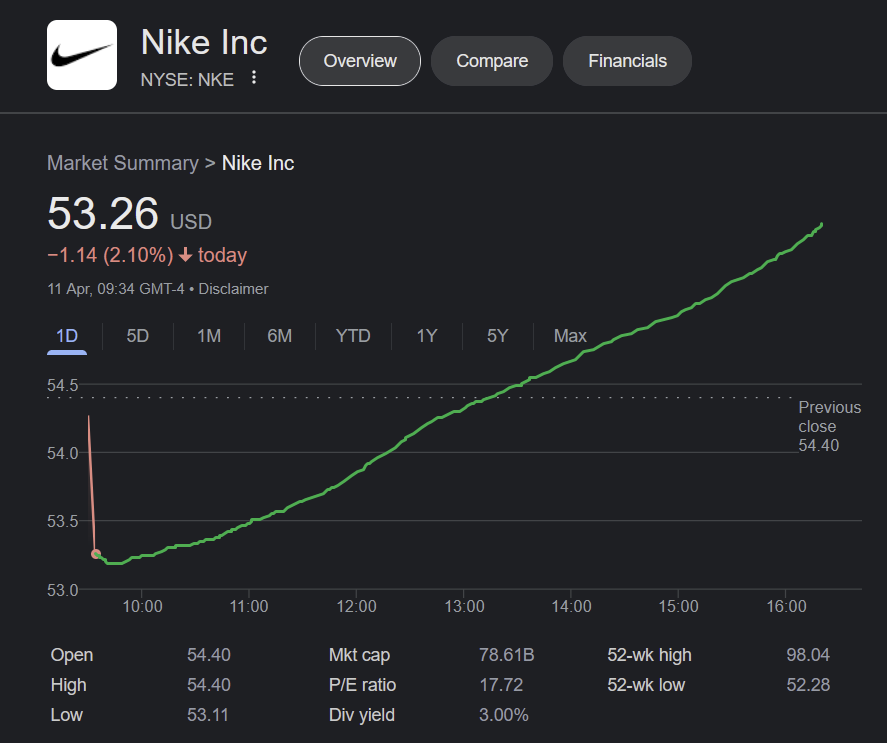Click the 11 Apr, 09:34 GMT-4 timestamp
Screen dimensions: 887x743
(x=116, y=289)
